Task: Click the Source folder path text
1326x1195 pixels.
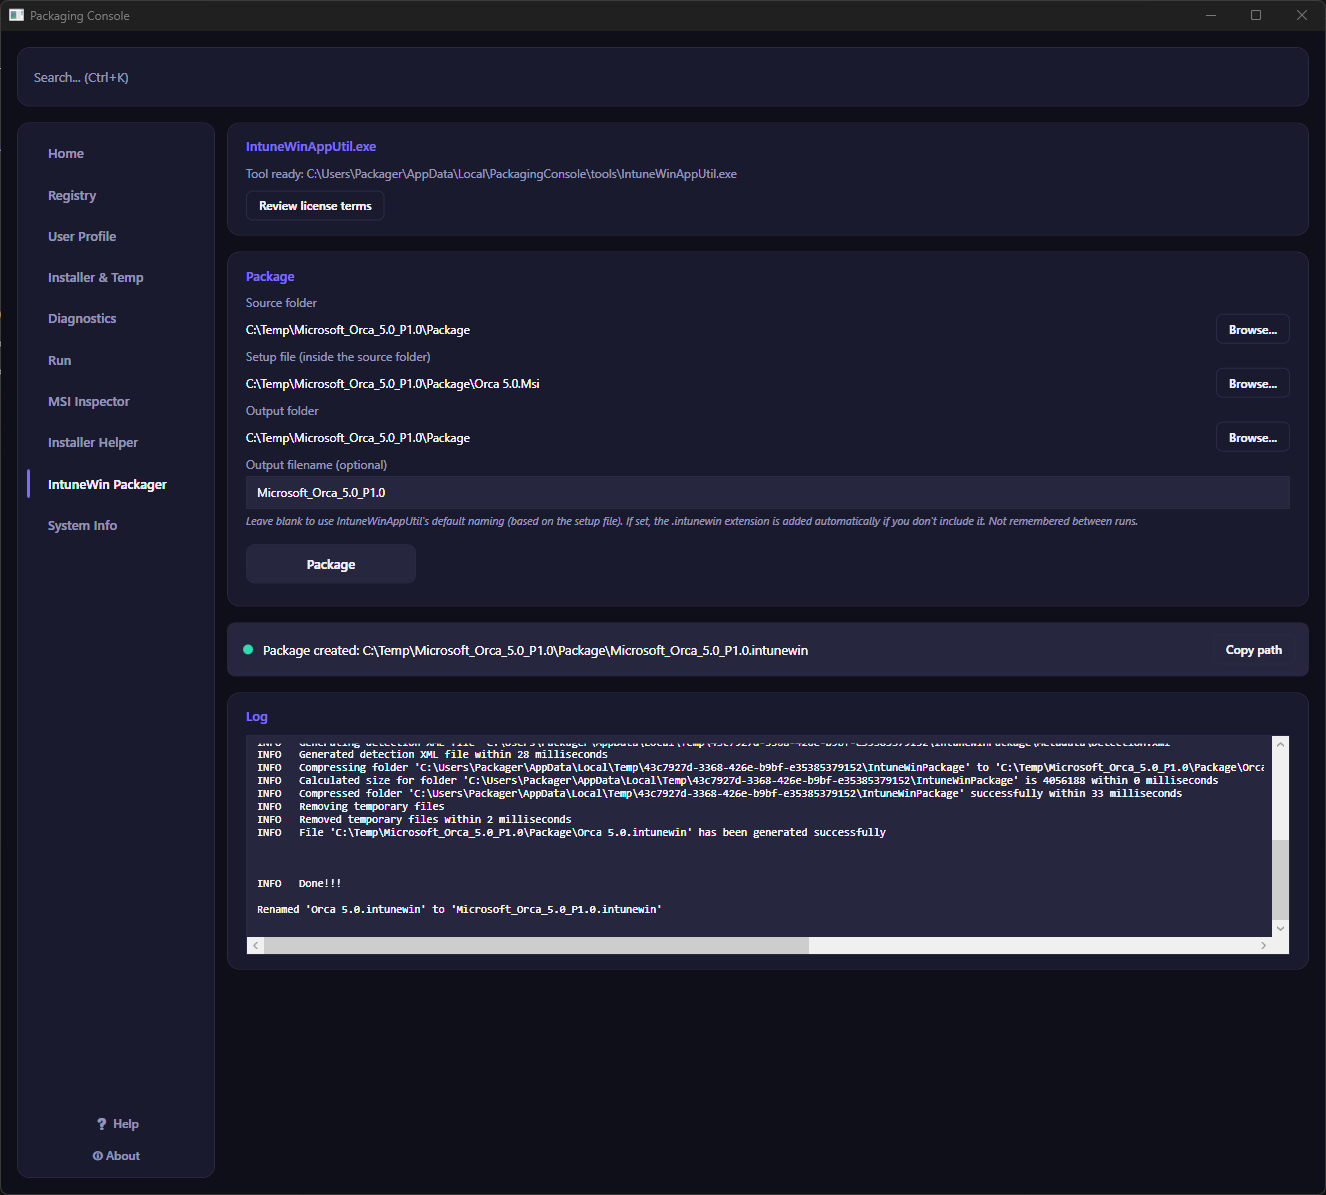Action: click(x=358, y=330)
